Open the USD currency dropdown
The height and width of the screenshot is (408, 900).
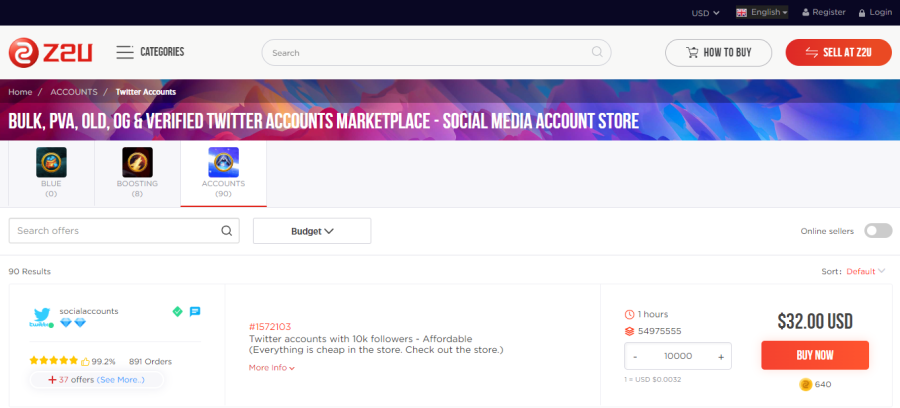click(x=706, y=12)
